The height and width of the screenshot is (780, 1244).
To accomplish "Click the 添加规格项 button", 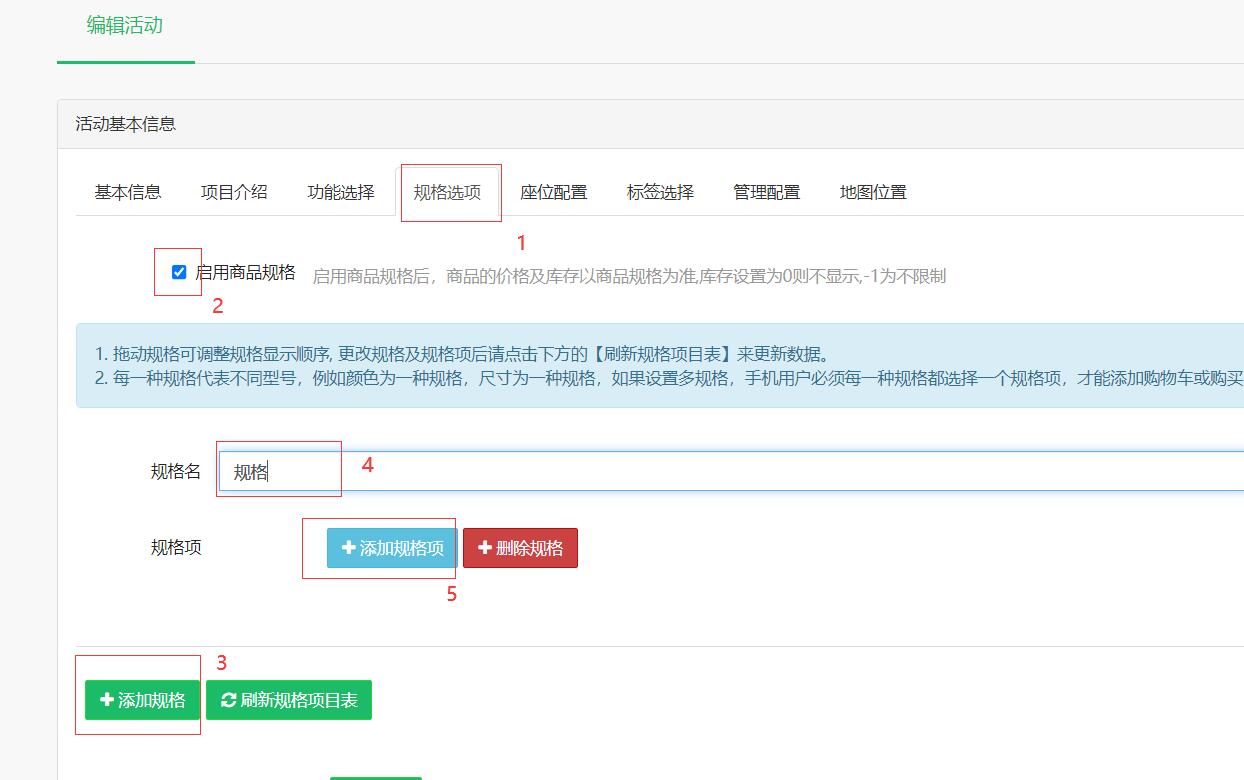I will pyautogui.click(x=390, y=547).
